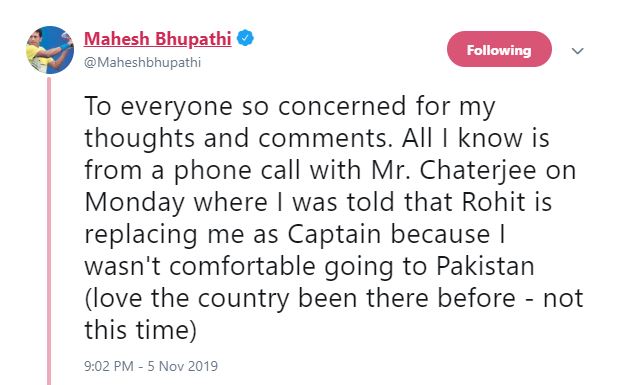Click the tweet opening words 'To everyone'
The width and height of the screenshot is (622, 385).
click(158, 107)
